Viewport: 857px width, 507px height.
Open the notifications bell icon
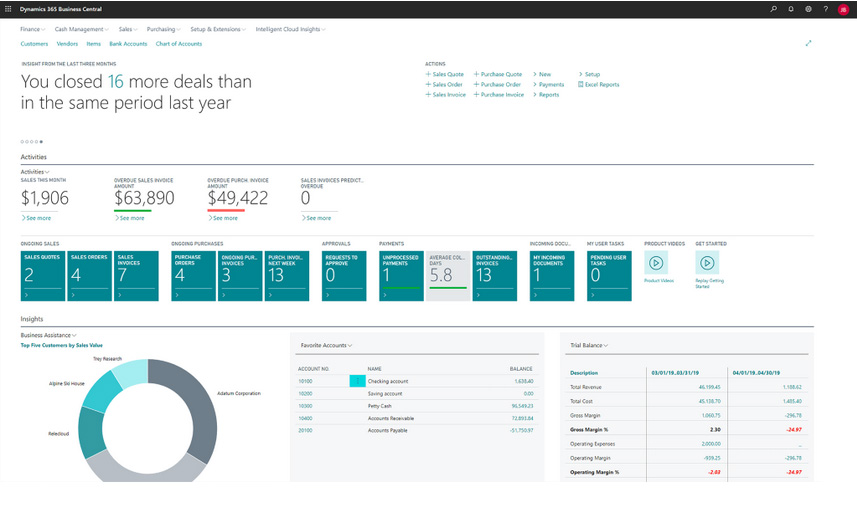791,9
